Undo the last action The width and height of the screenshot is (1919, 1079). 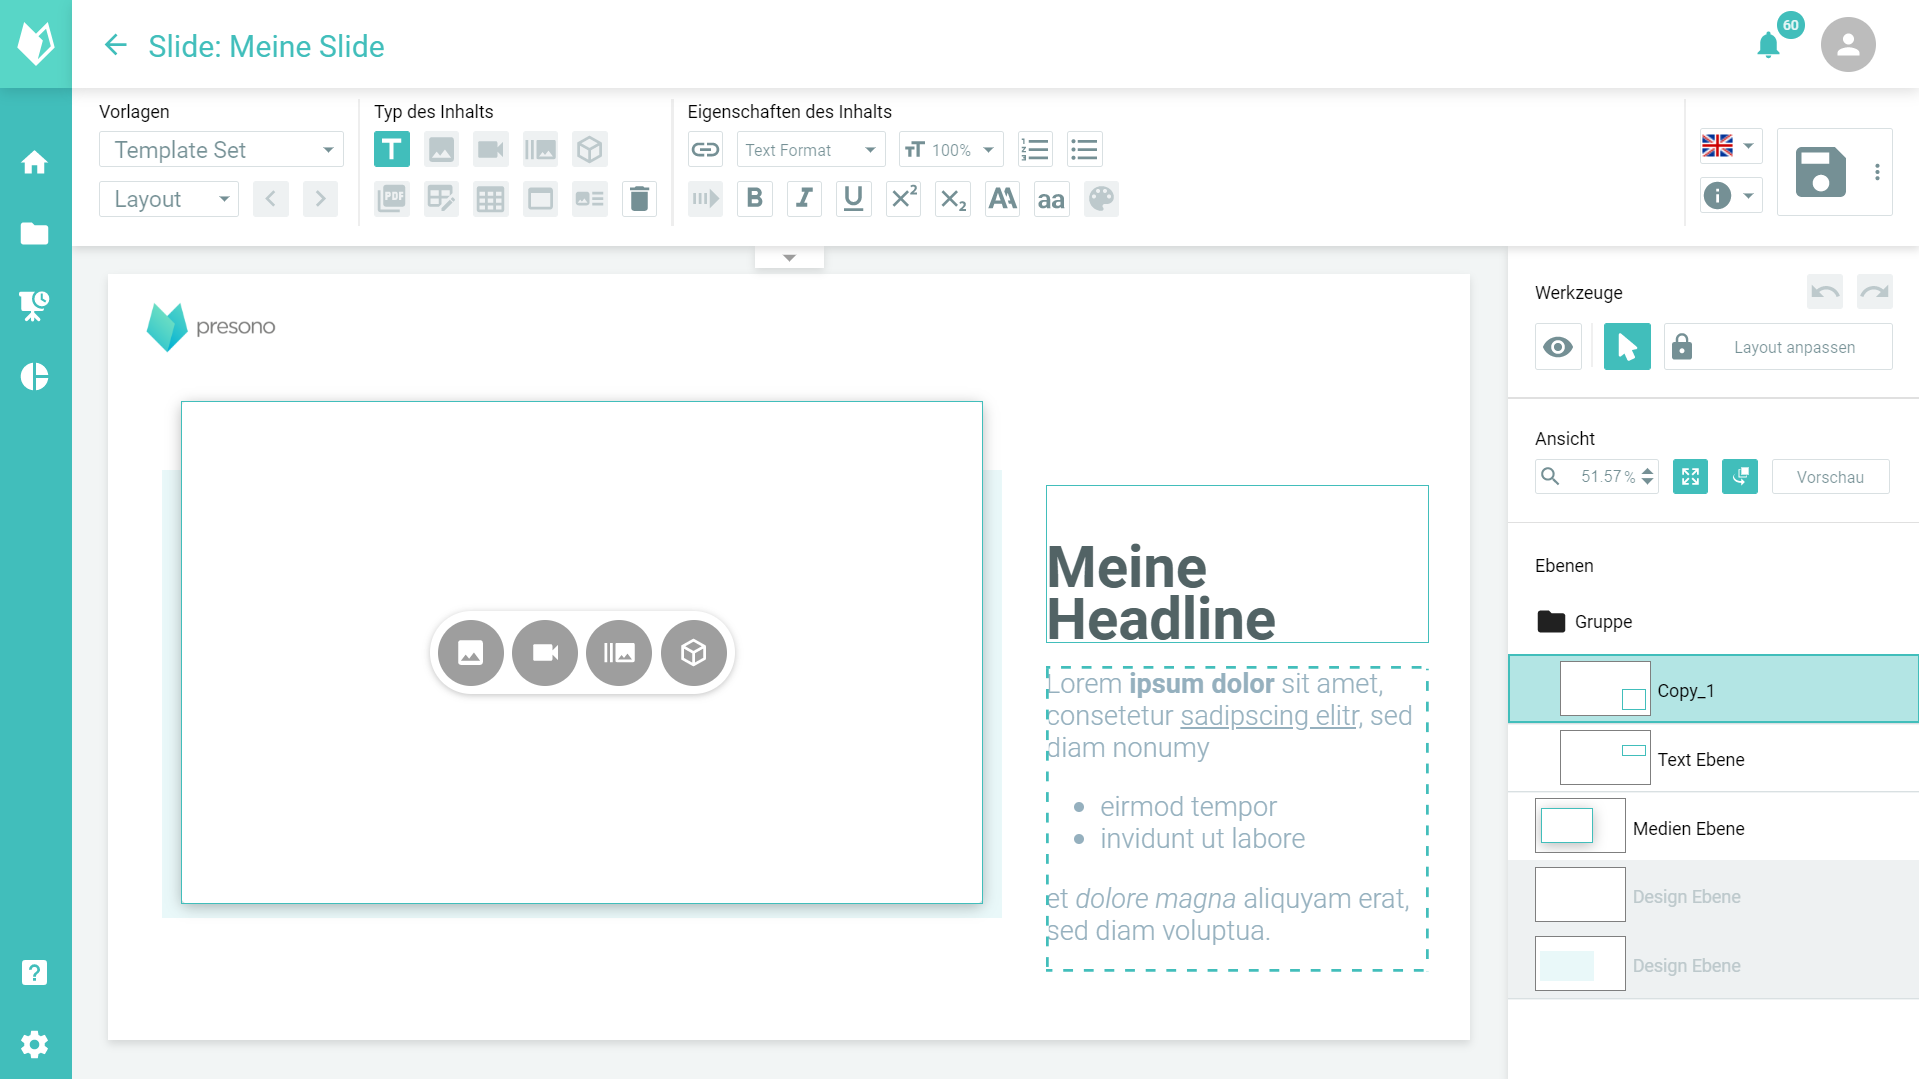click(1825, 292)
